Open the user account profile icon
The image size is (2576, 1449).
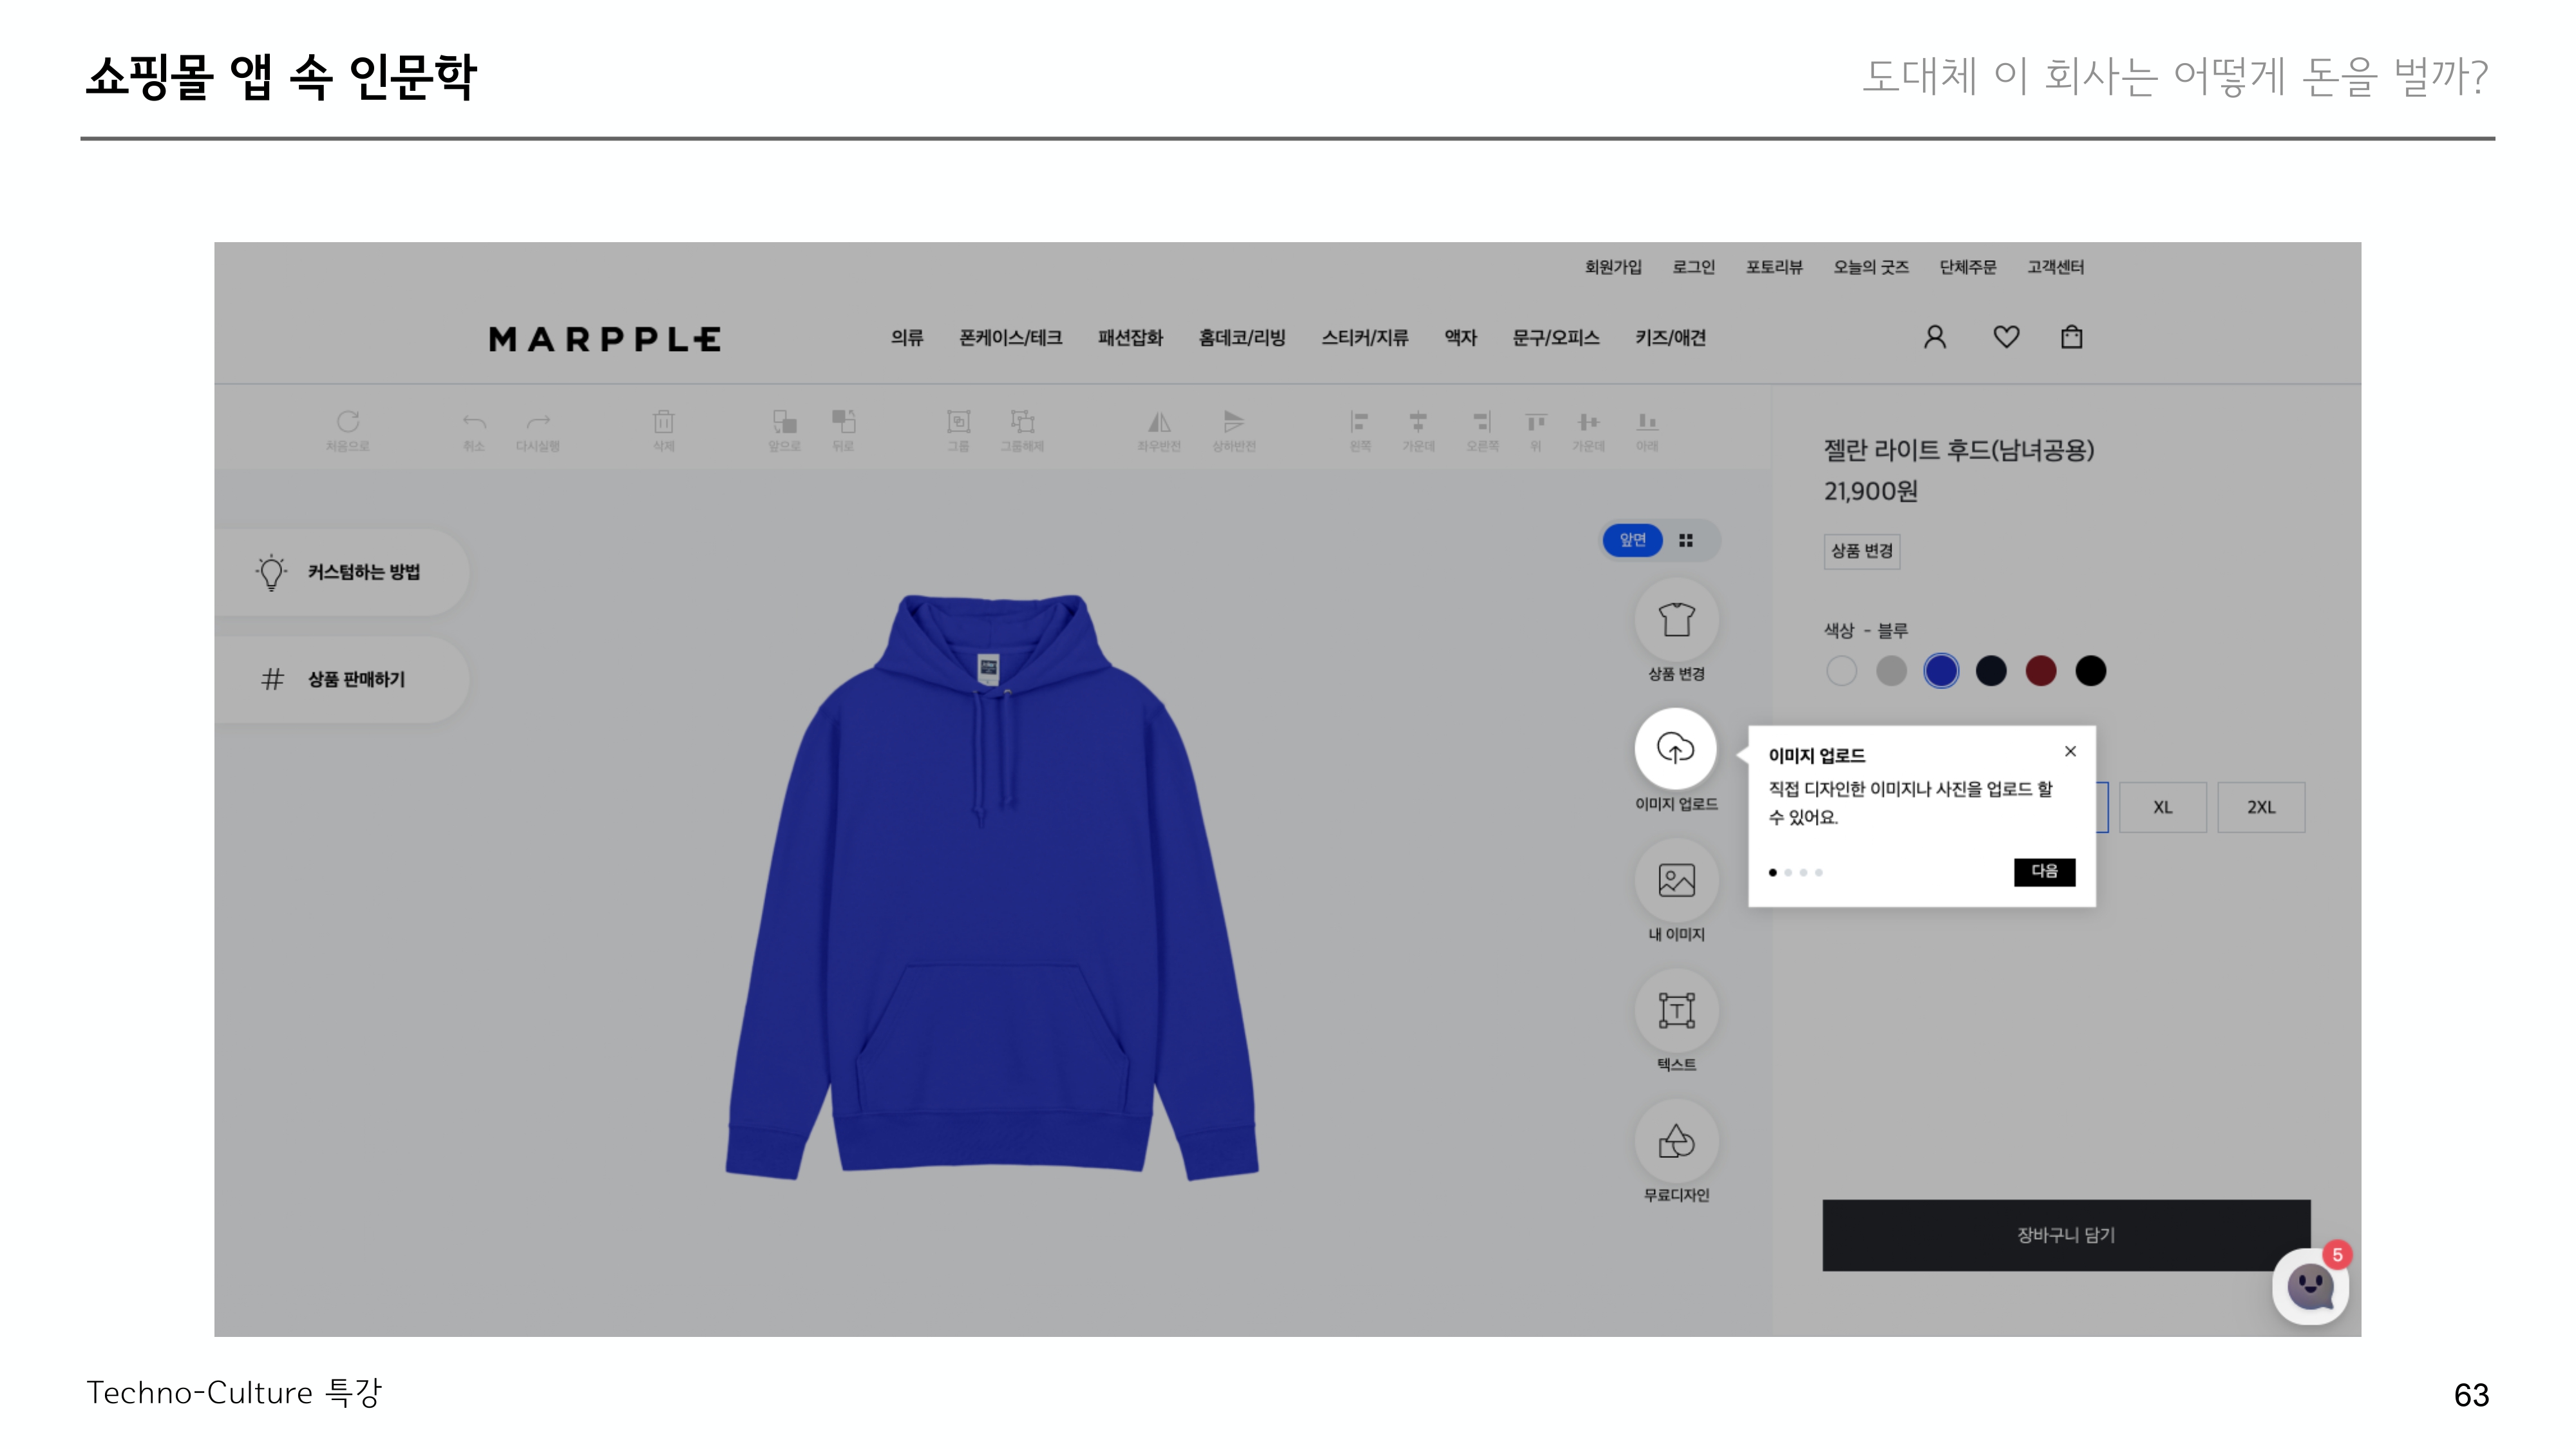(1934, 337)
